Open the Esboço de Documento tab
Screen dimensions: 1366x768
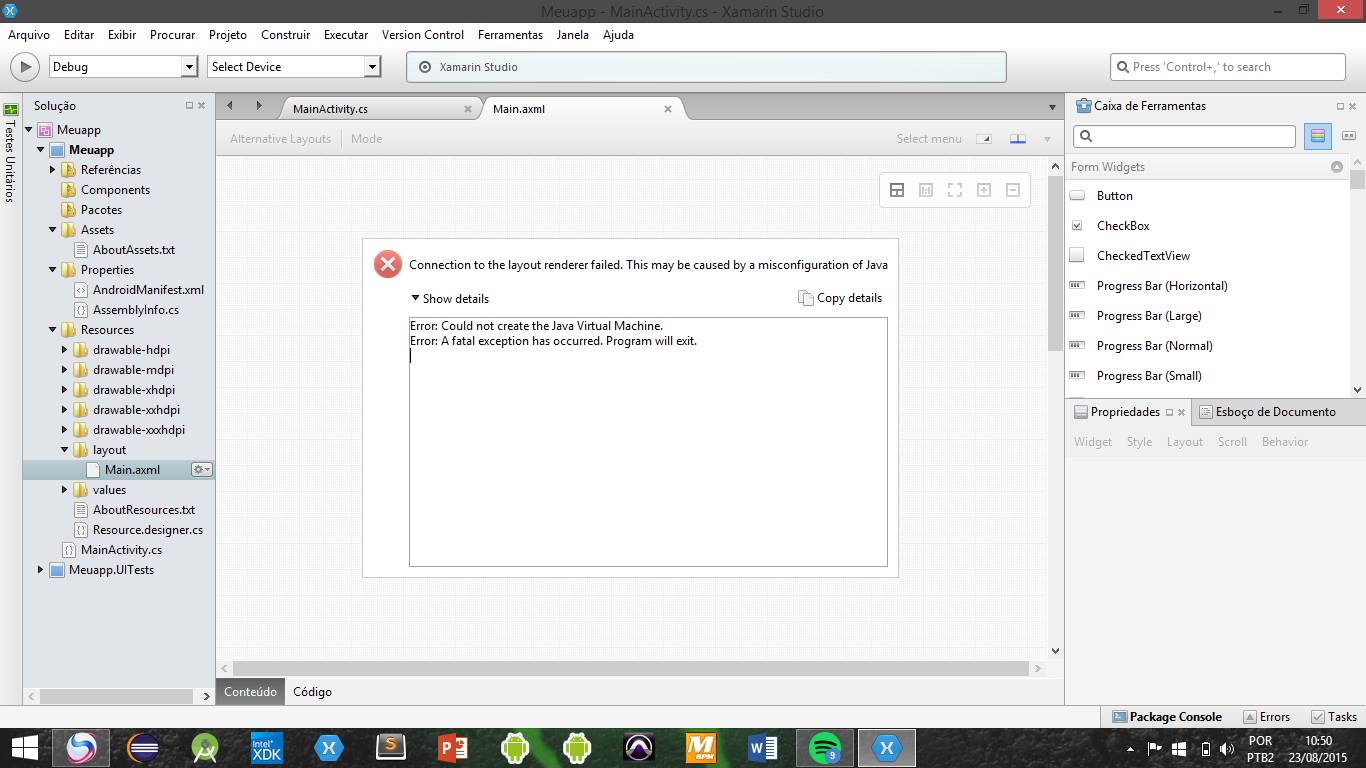click(1266, 412)
